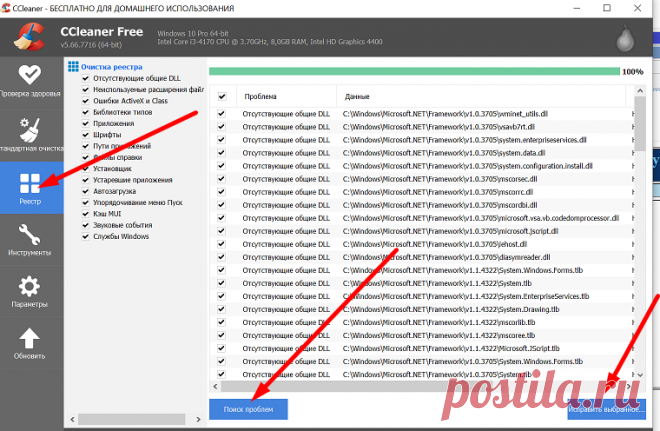Toggle the Приложения checkbox

[x=85, y=124]
